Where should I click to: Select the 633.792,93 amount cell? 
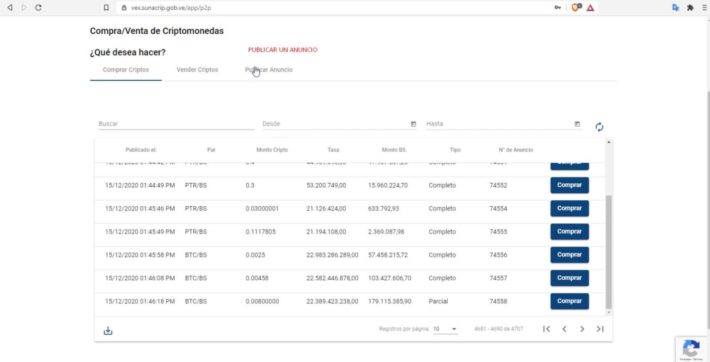coord(383,208)
